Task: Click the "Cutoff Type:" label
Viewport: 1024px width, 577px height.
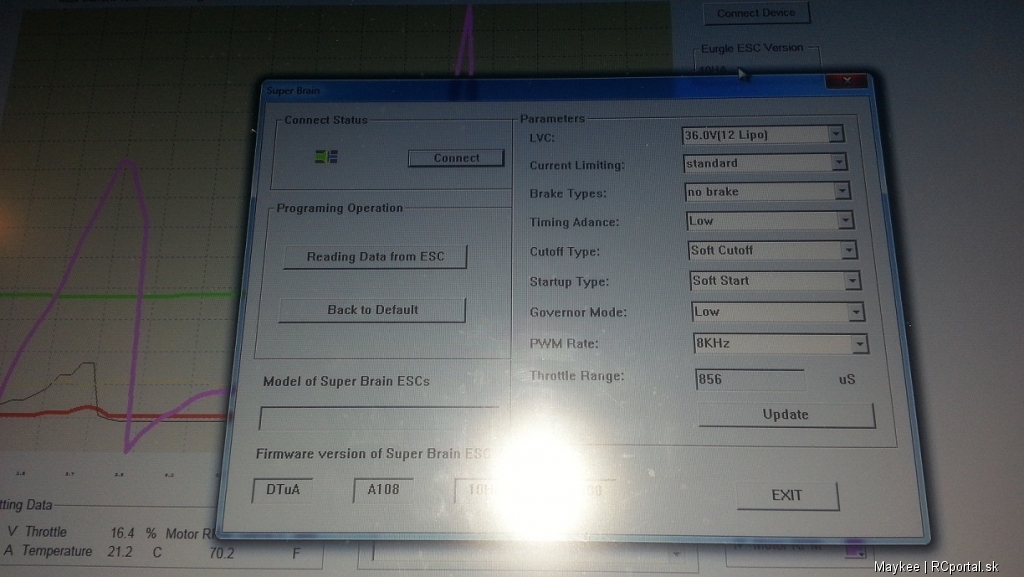Action: click(565, 251)
